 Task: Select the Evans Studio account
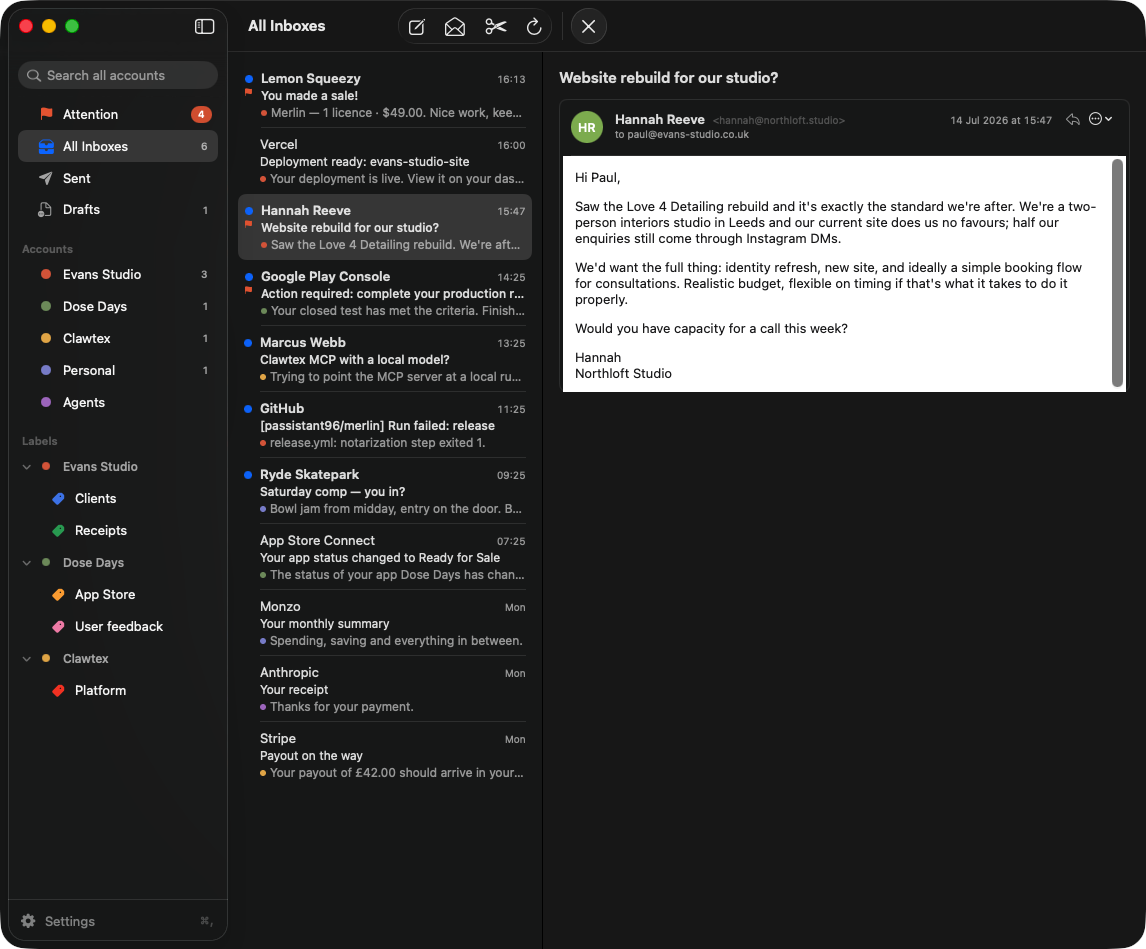coord(118,274)
